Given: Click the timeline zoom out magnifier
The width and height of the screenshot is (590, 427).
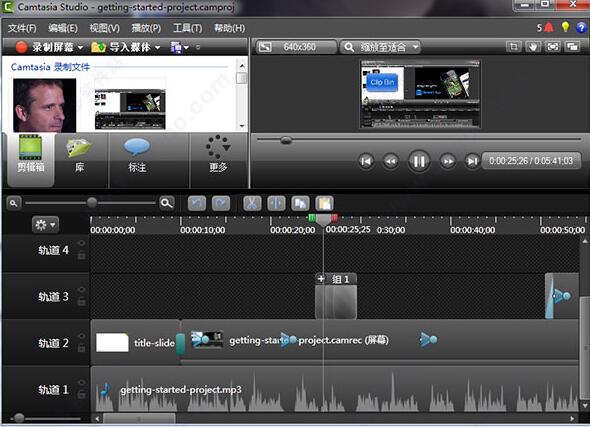Looking at the screenshot, I should (14, 204).
